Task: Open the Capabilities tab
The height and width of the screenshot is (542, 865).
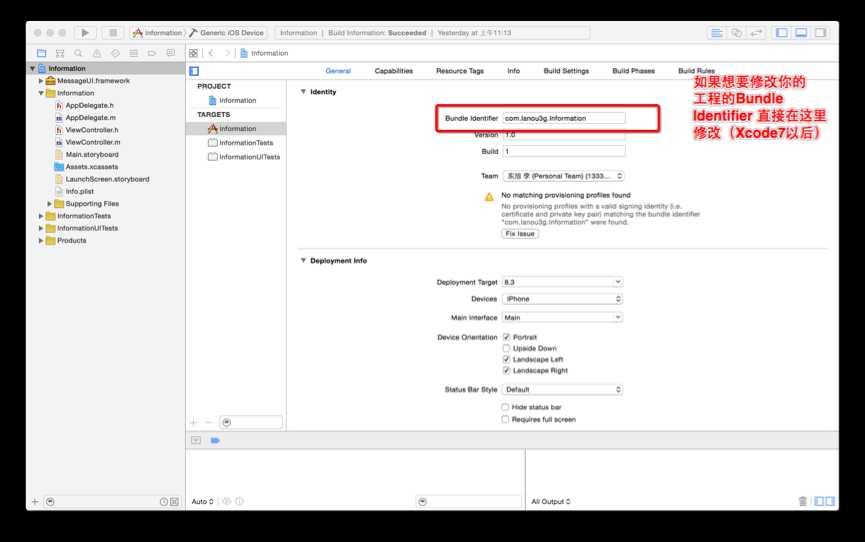Action: pyautogui.click(x=393, y=71)
